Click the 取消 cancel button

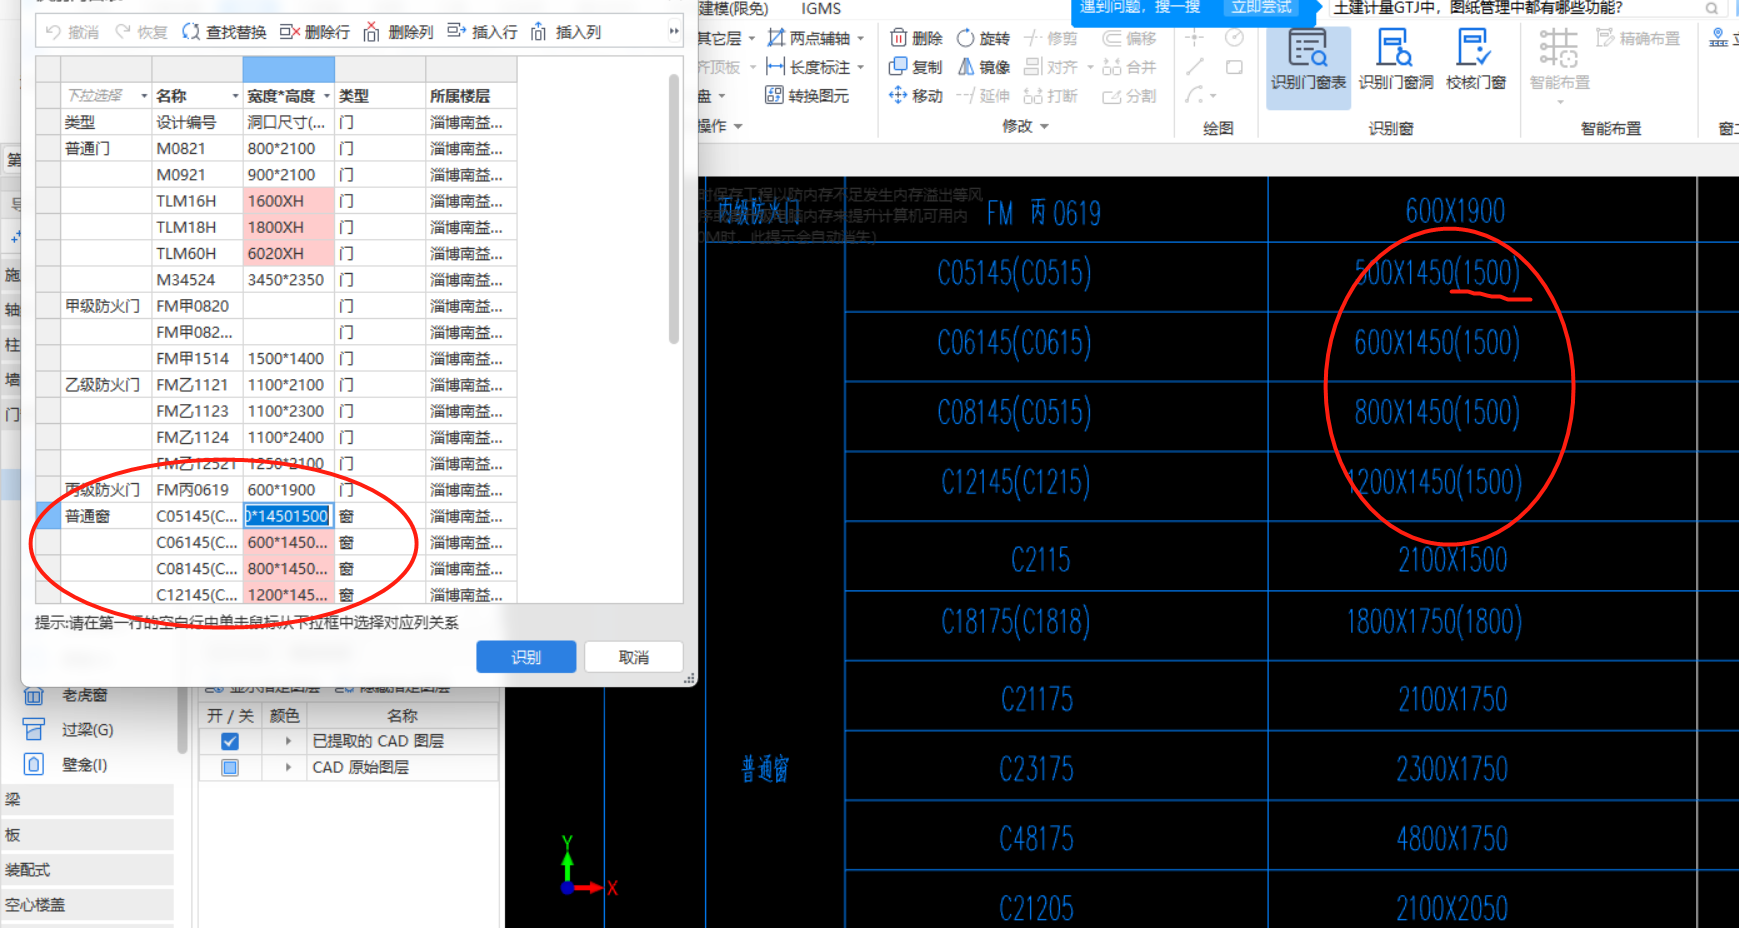634,657
